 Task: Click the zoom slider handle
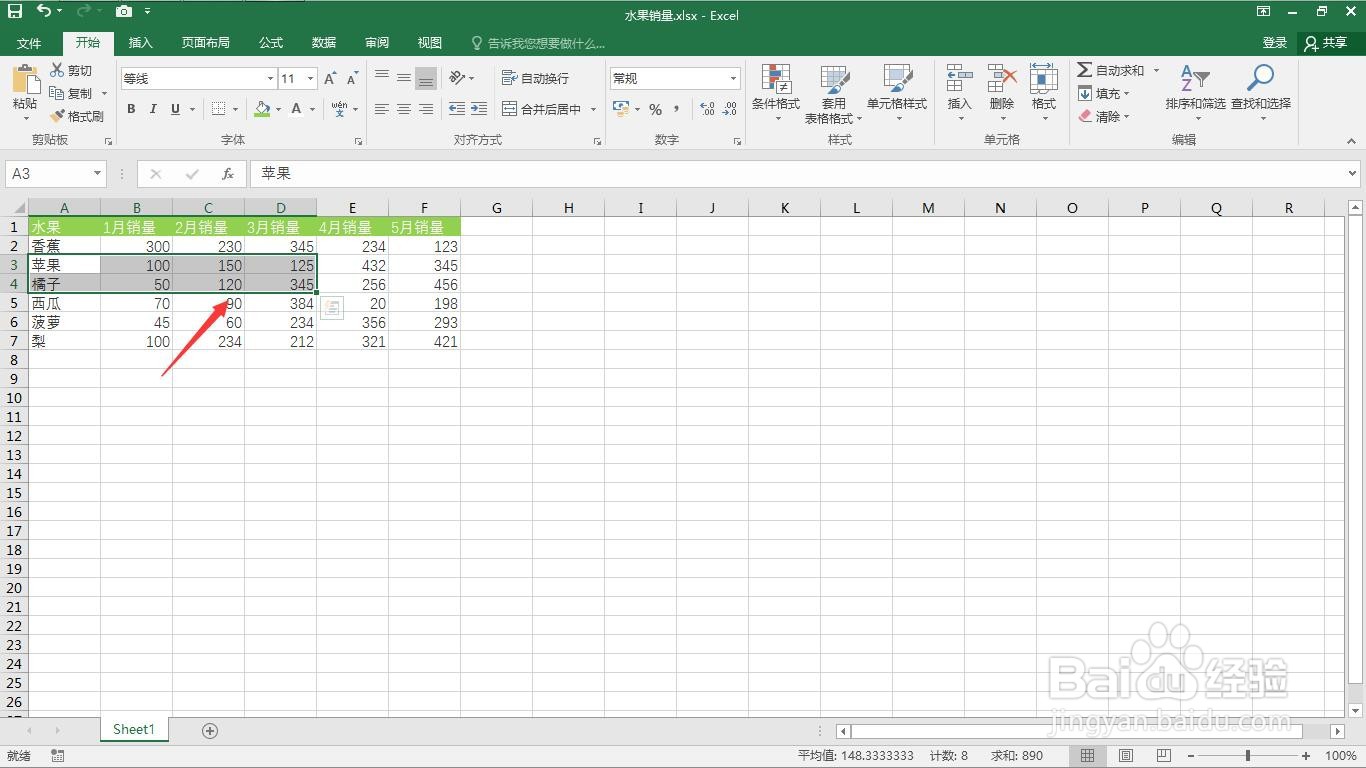[1248, 756]
